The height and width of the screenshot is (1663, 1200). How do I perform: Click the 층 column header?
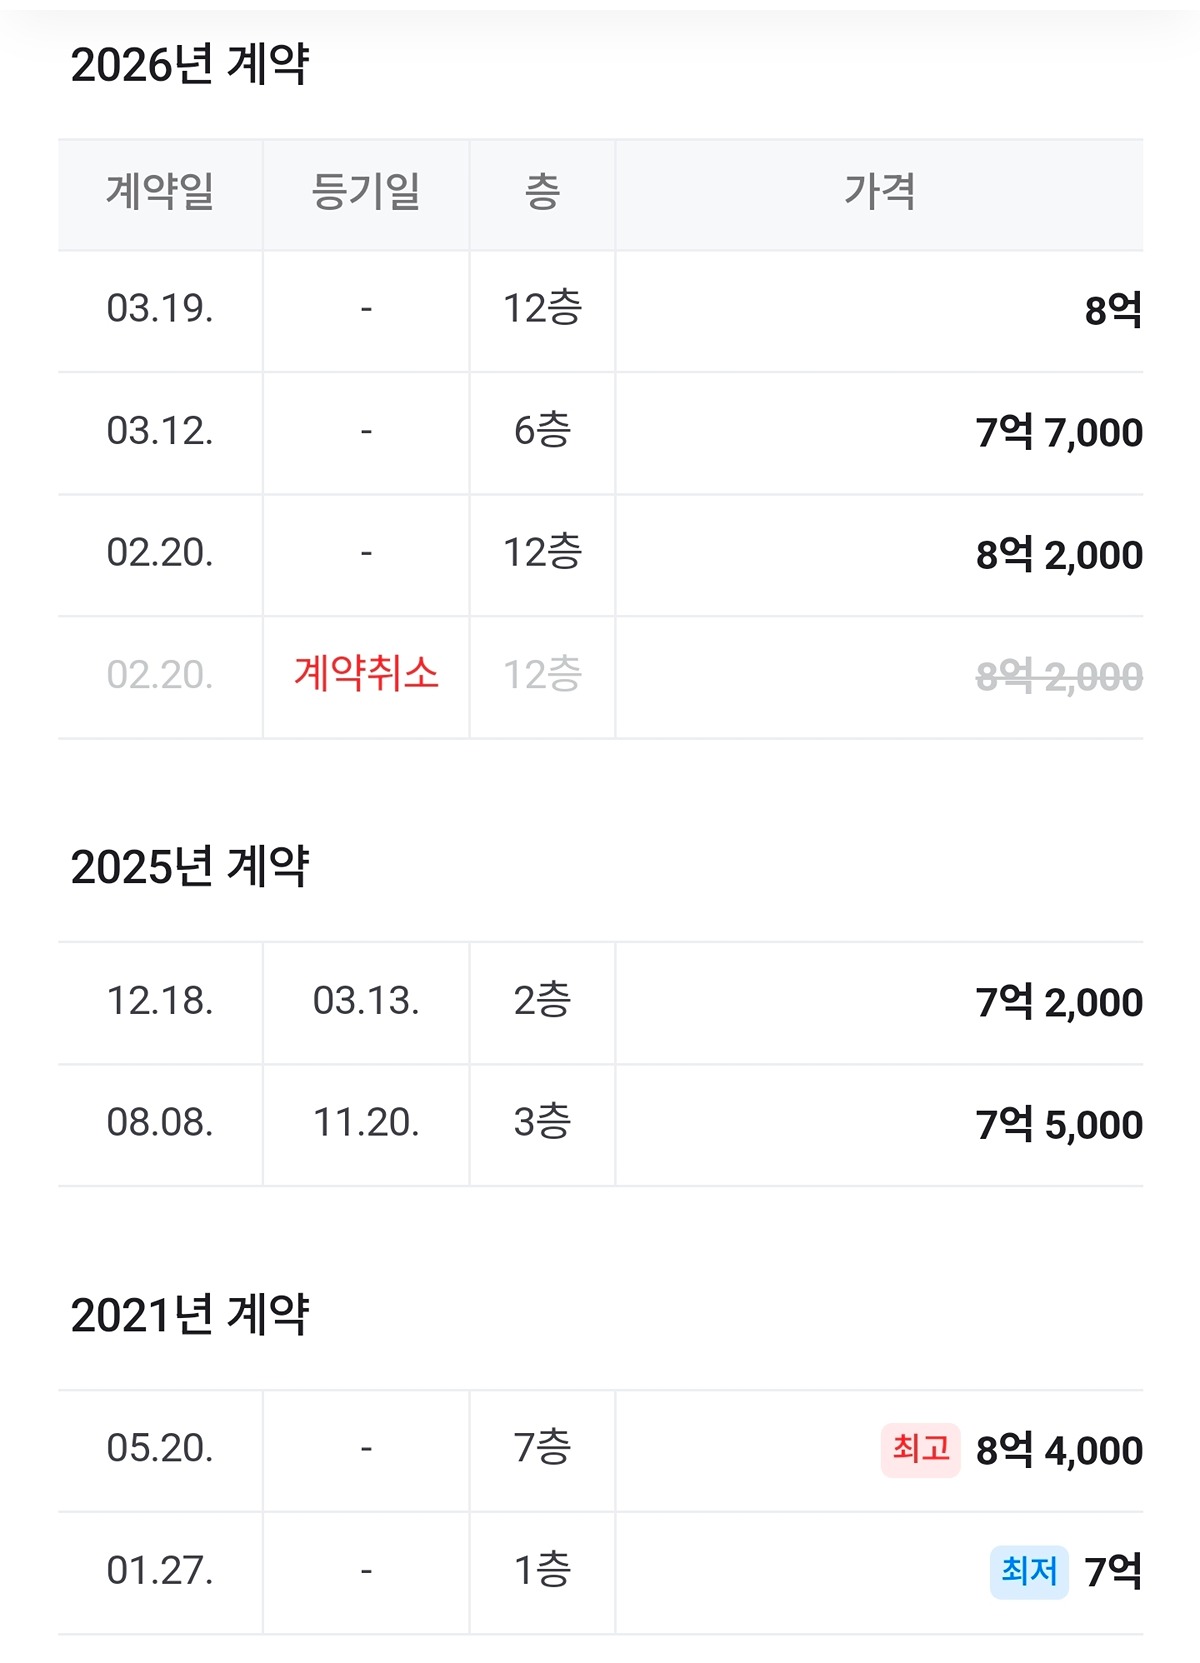pyautogui.click(x=542, y=192)
